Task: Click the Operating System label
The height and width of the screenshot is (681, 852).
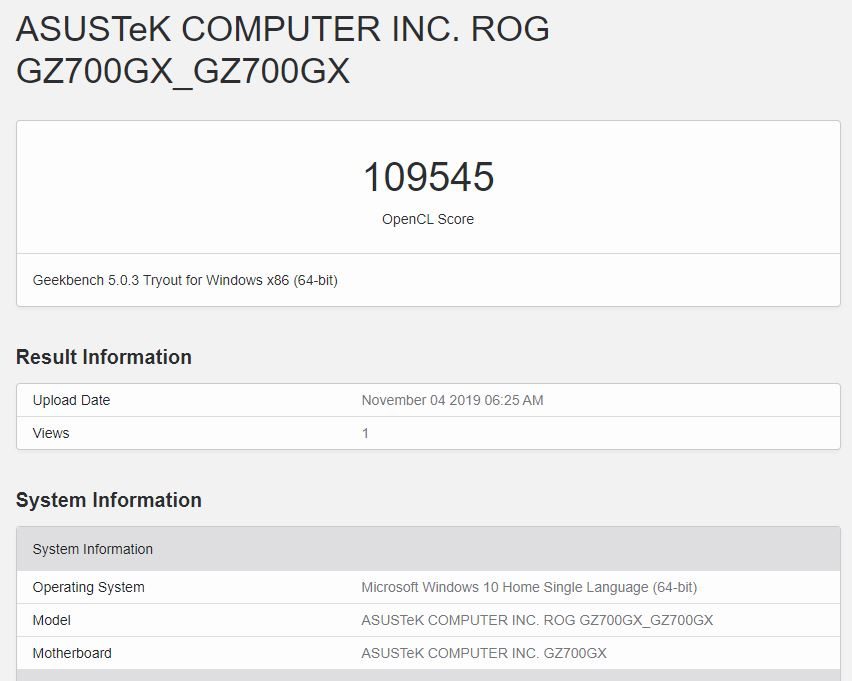Action: click(89, 588)
